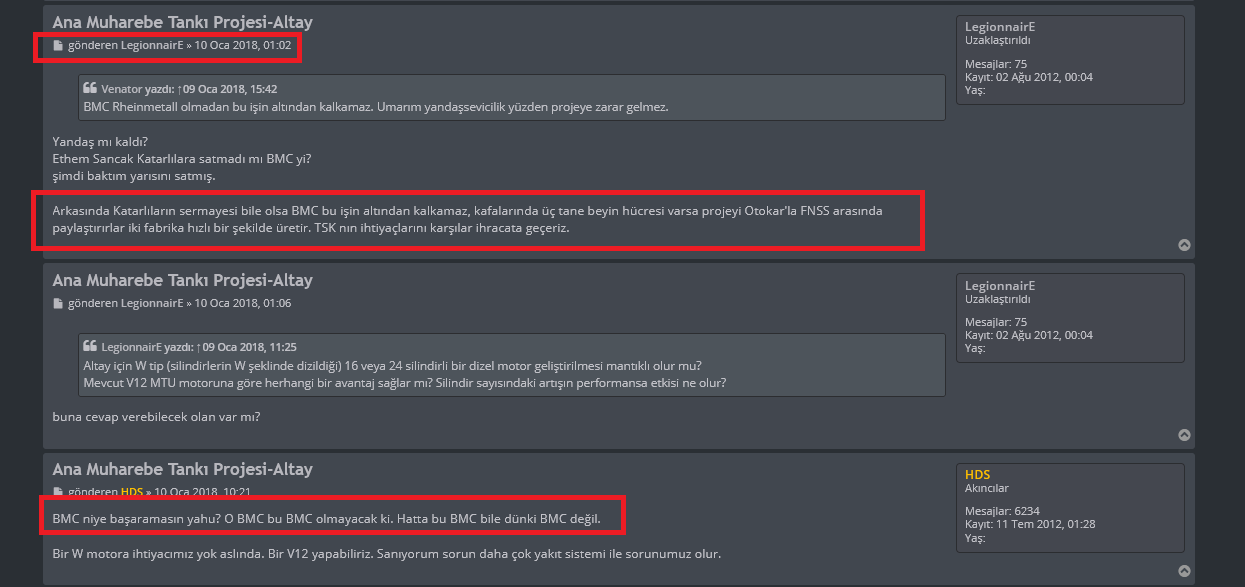Open LegionnairE profile from the first post's sidebar
This screenshot has height=587, width=1245.
coord(1000,26)
